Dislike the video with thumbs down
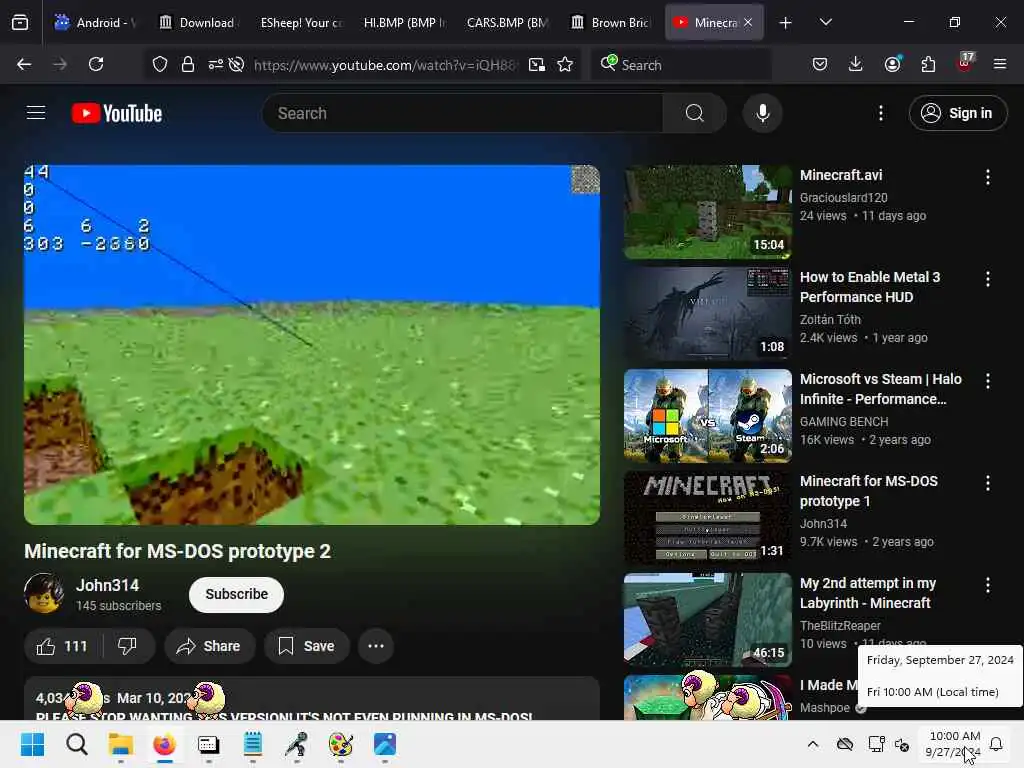This screenshot has height=768, width=1024. pos(127,646)
